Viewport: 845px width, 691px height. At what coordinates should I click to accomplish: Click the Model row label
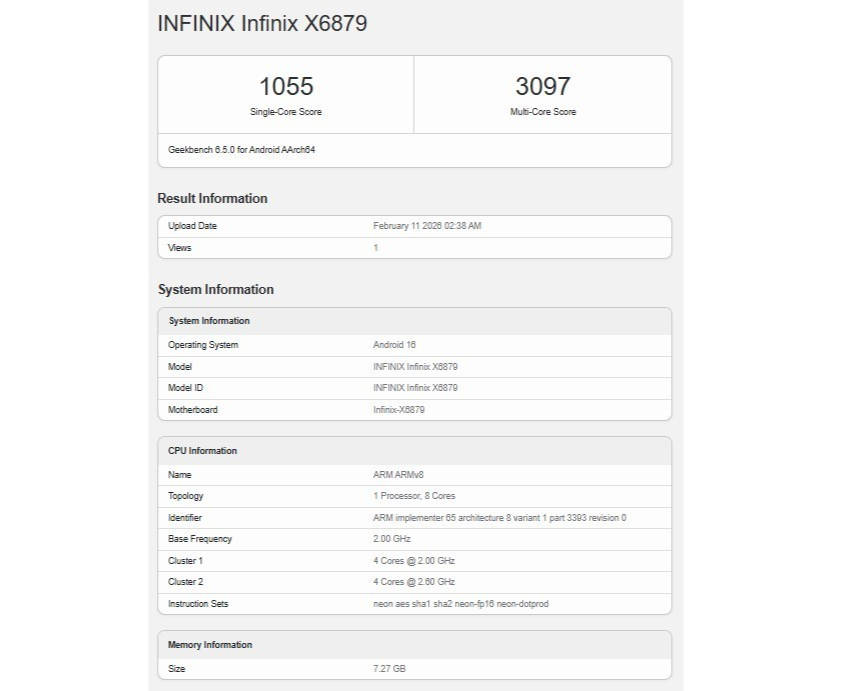[180, 367]
